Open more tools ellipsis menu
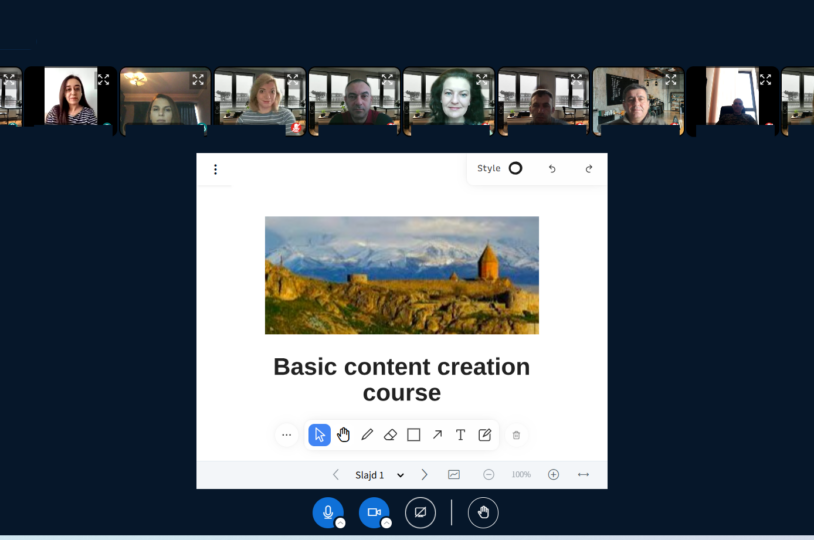The height and width of the screenshot is (540, 814). tap(287, 435)
